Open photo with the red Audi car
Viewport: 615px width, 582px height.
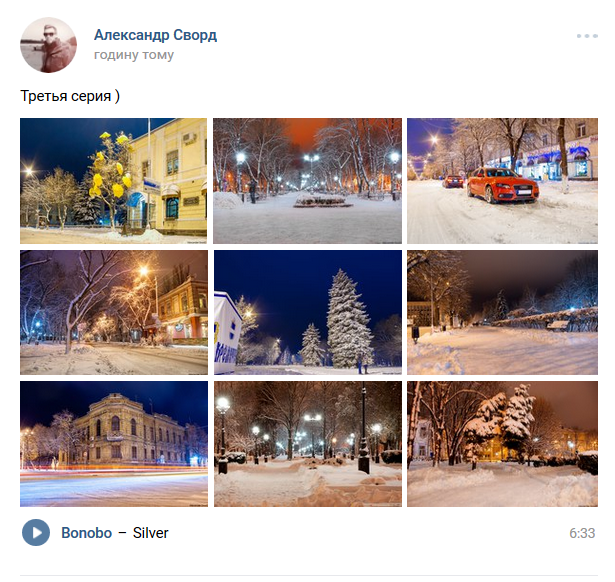(502, 181)
